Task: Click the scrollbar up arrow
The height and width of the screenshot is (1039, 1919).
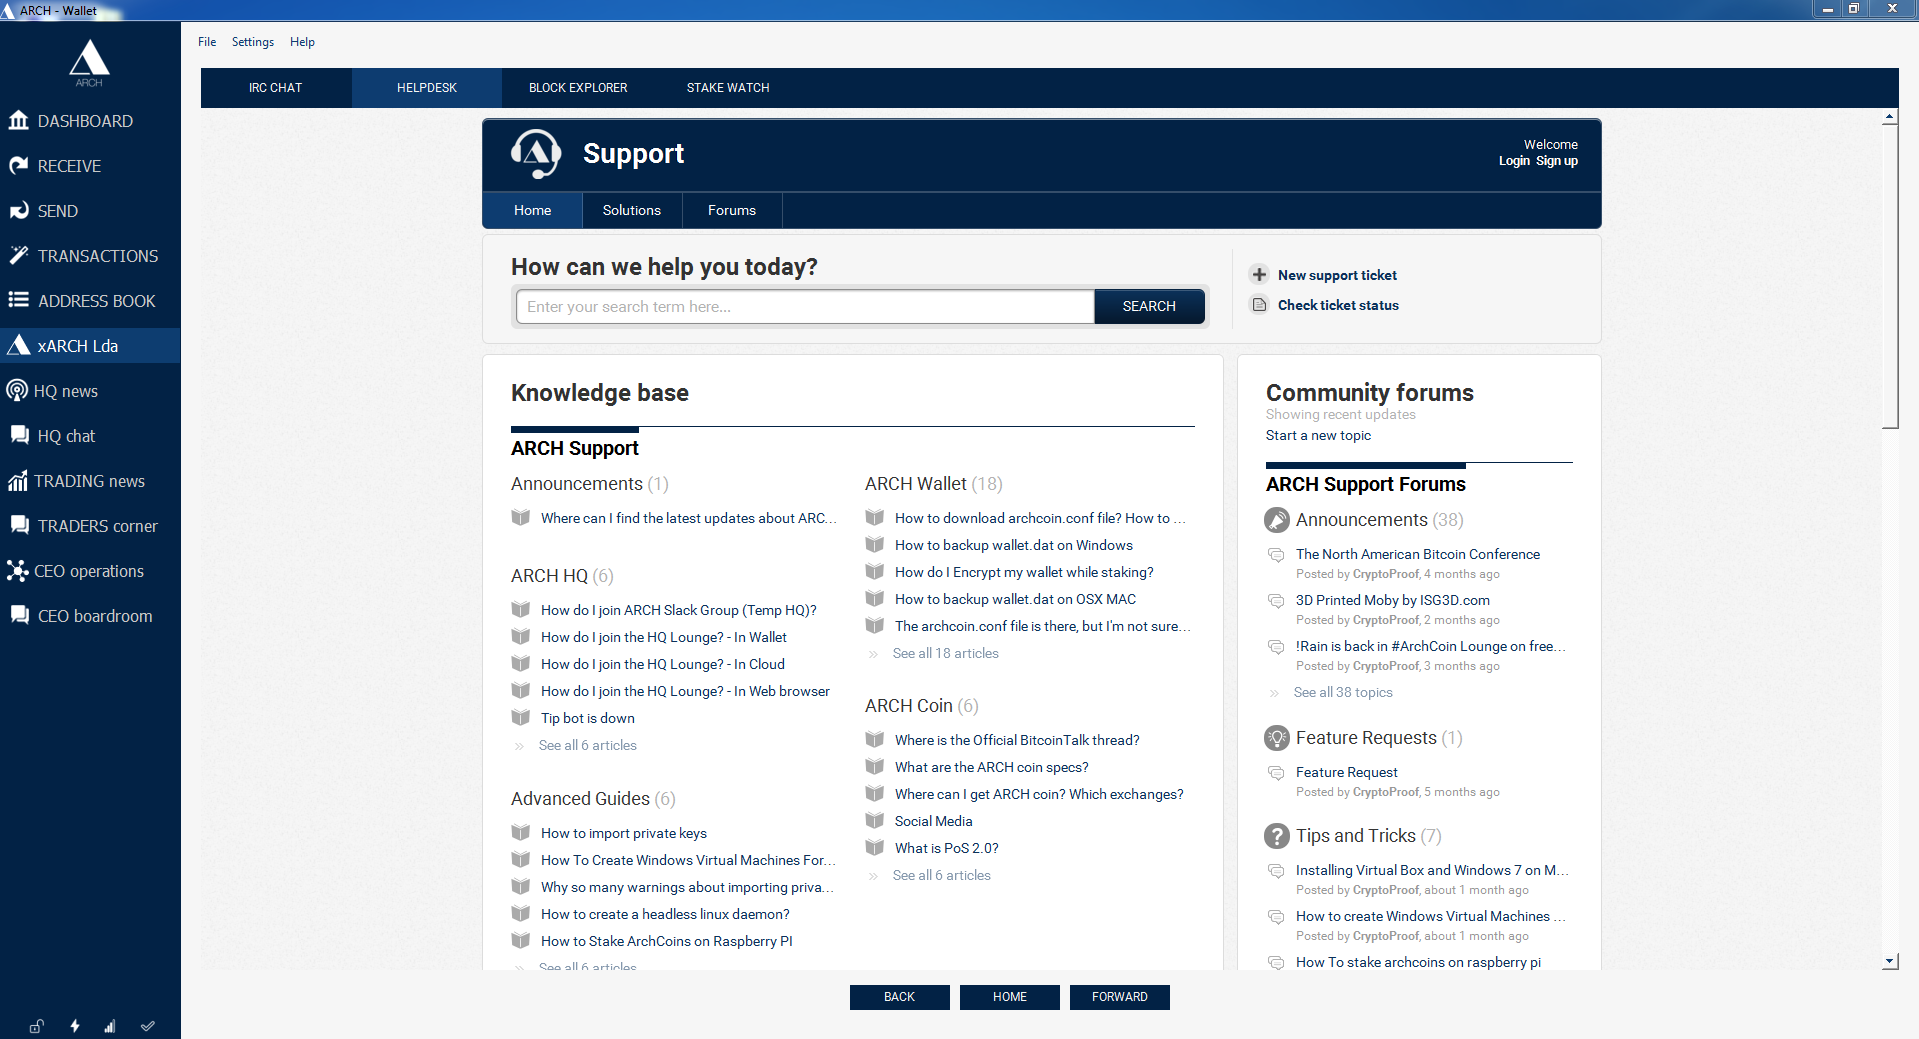Action: point(1890,118)
